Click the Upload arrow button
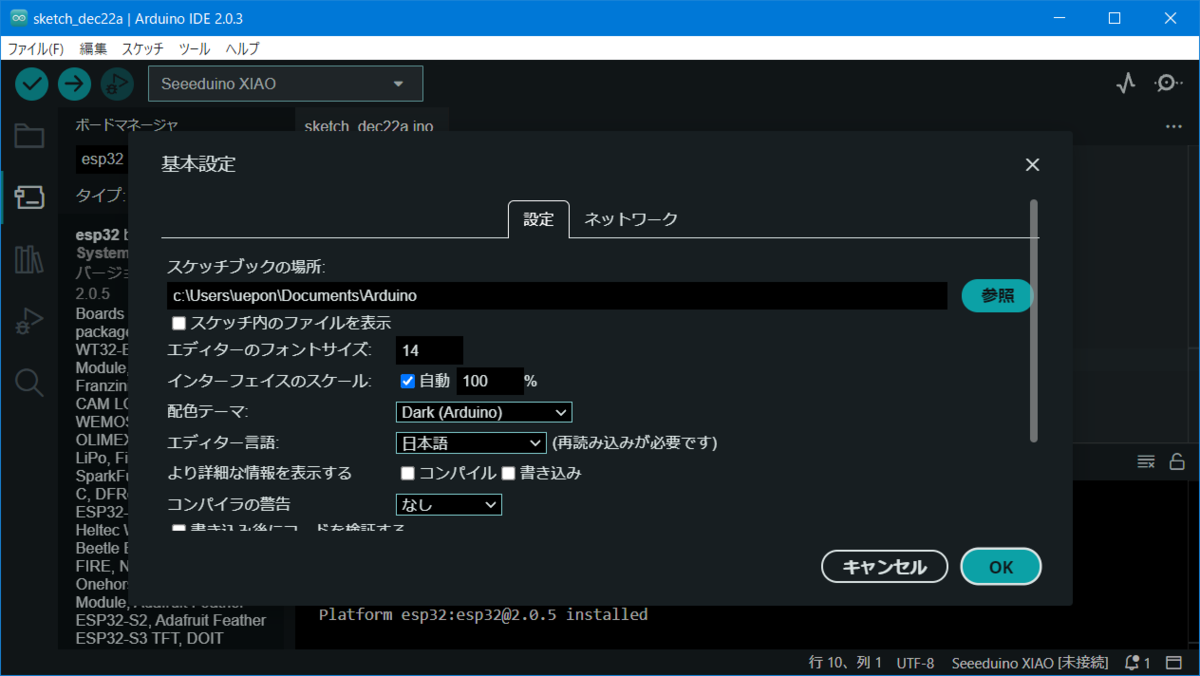This screenshot has height=676, width=1200. pos(74,84)
